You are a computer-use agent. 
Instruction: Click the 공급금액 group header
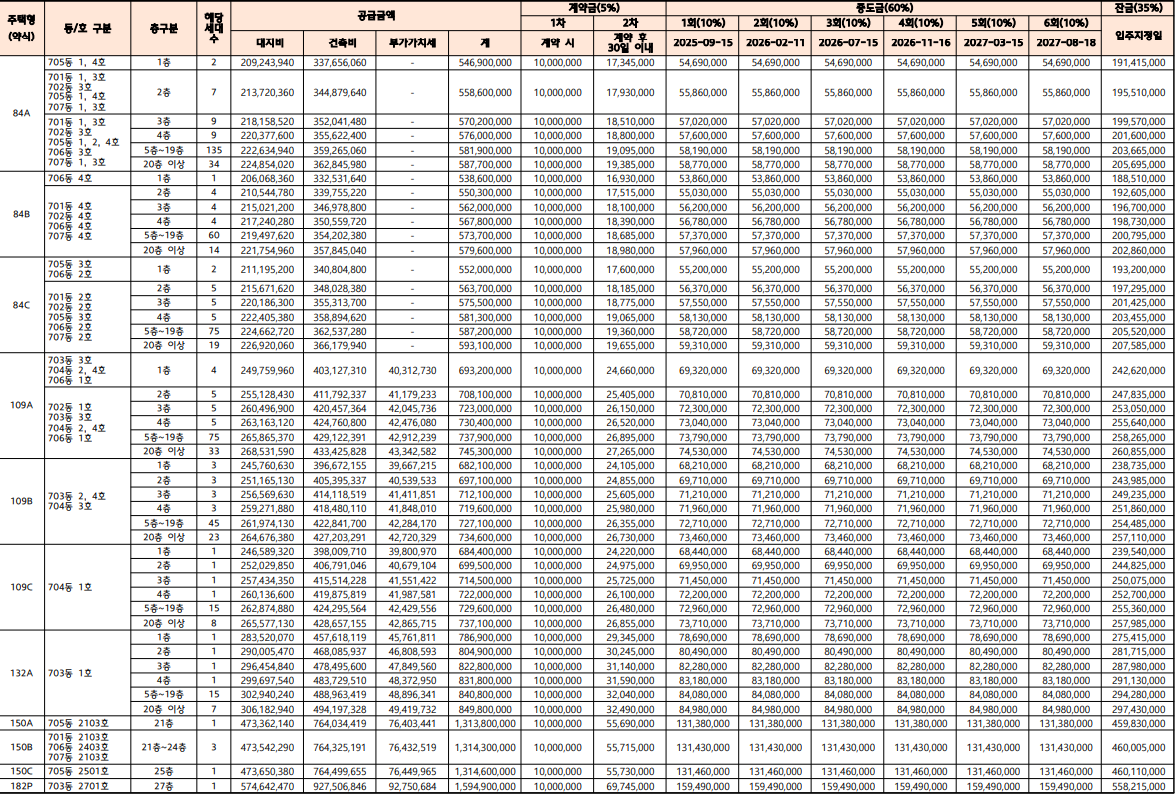pos(376,15)
